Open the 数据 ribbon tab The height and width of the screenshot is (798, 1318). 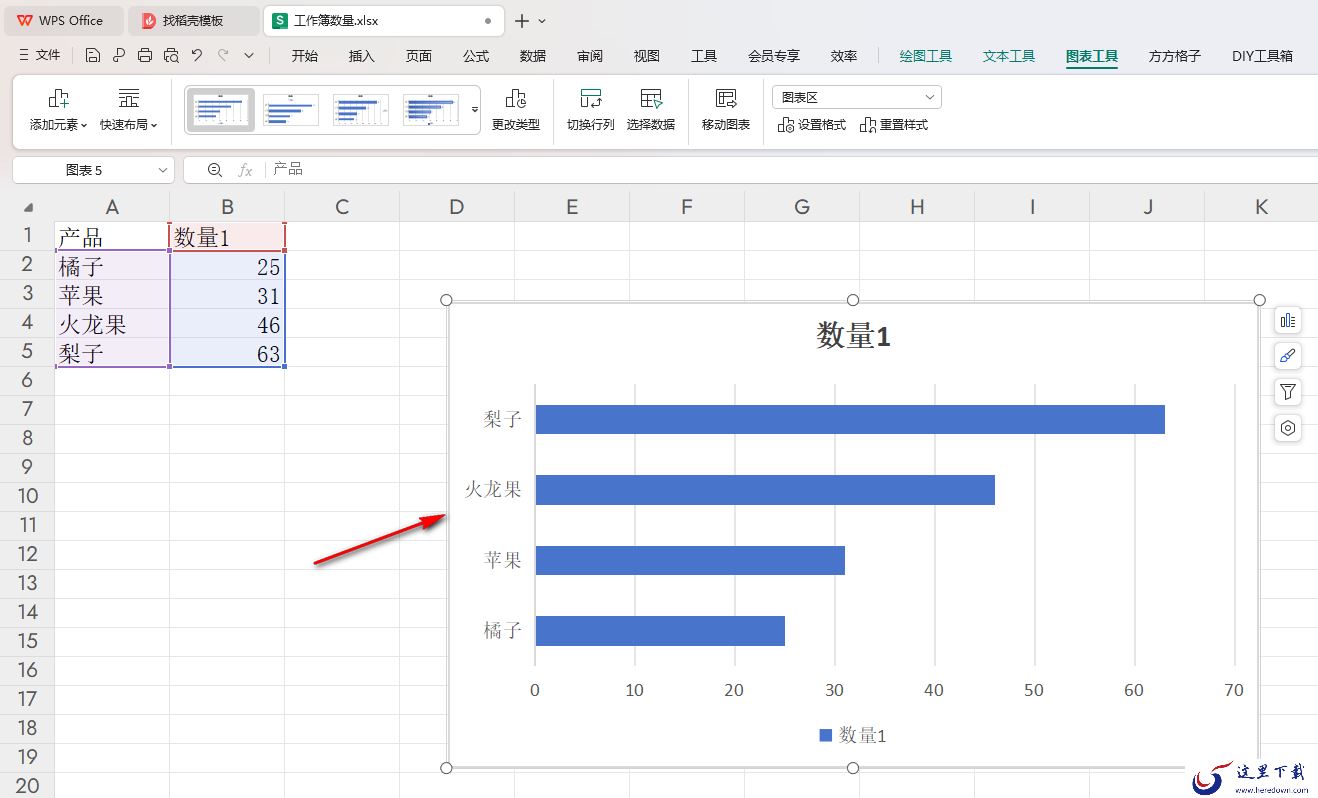533,56
